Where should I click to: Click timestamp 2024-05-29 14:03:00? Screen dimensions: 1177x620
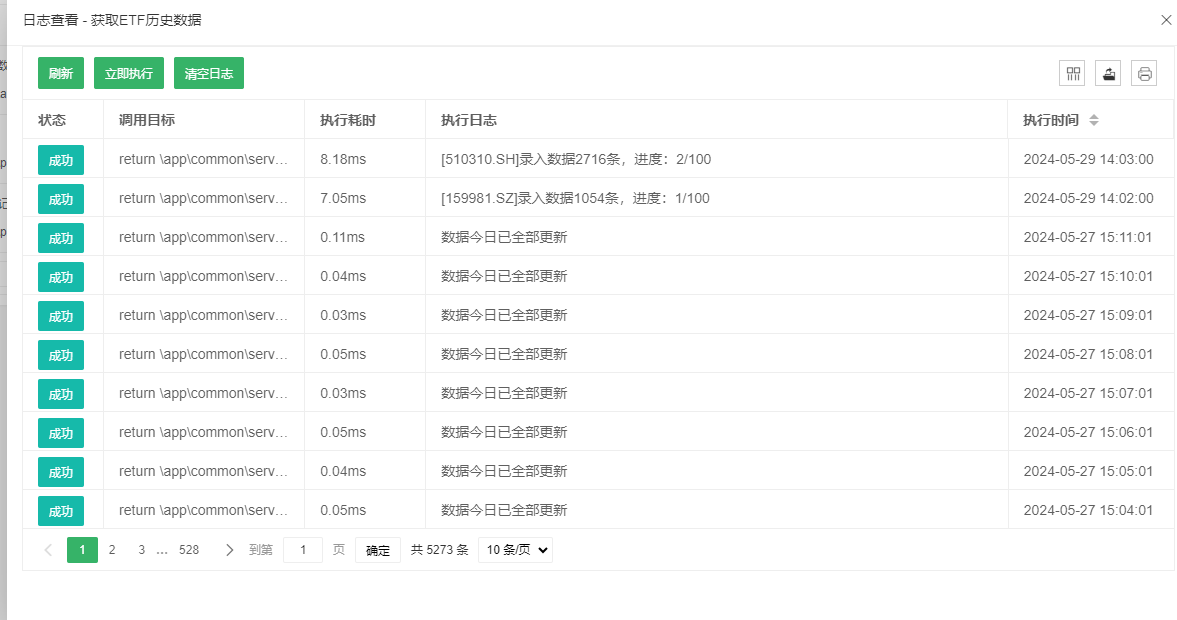click(x=1088, y=159)
